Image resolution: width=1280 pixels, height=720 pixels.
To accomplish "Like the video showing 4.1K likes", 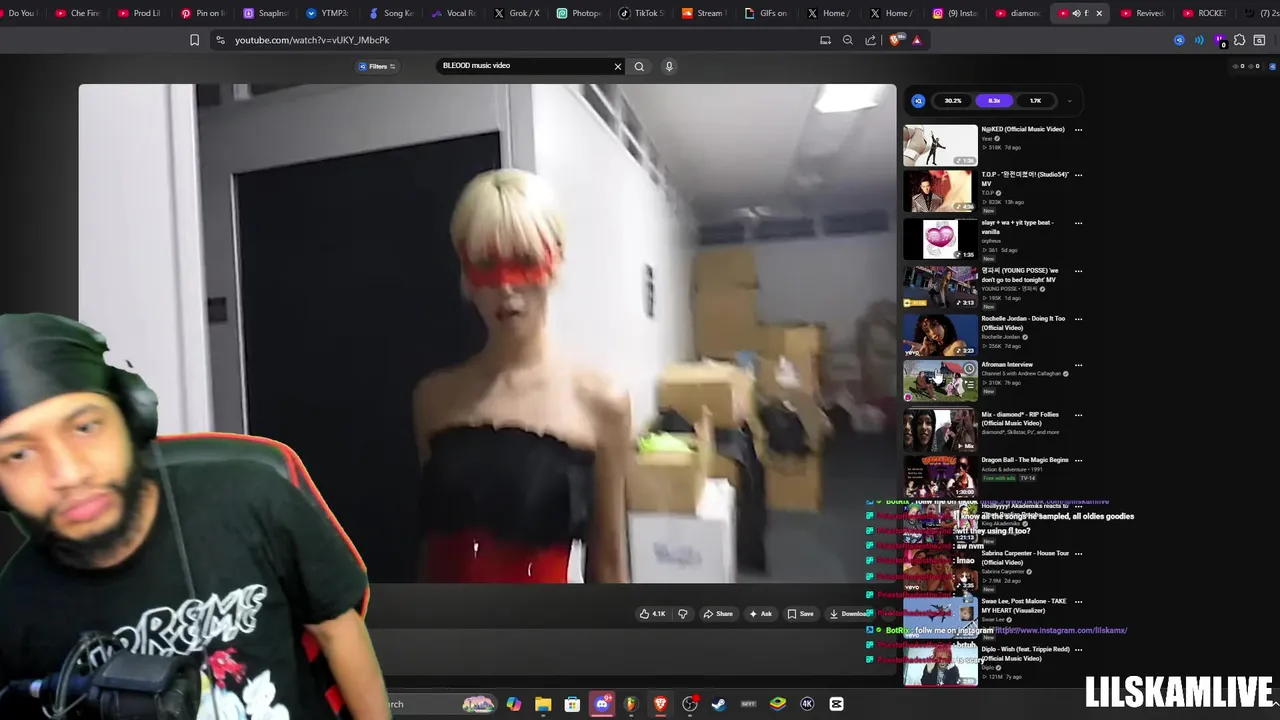I will pos(652,614).
